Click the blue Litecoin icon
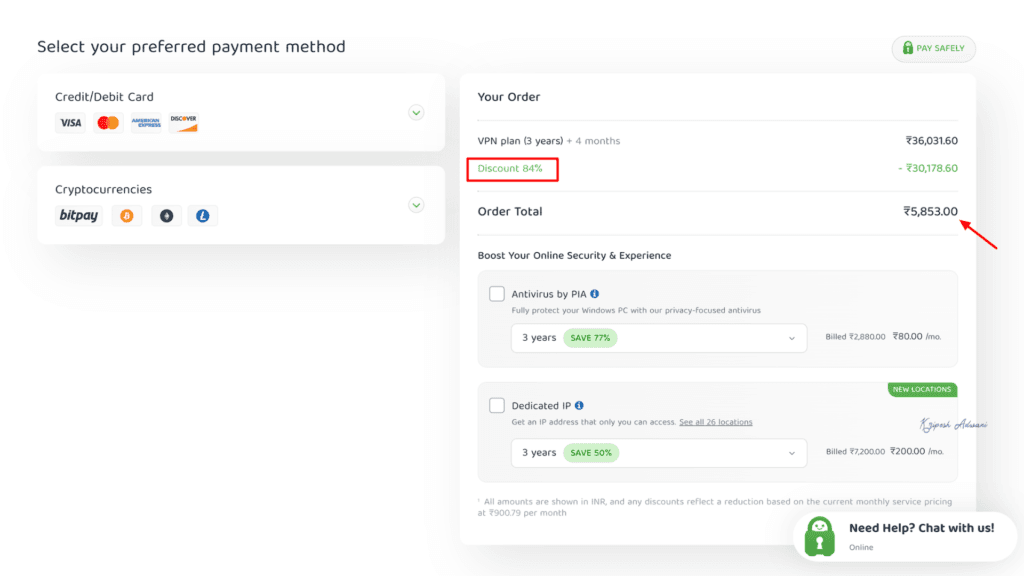1024x576 pixels. point(202,216)
